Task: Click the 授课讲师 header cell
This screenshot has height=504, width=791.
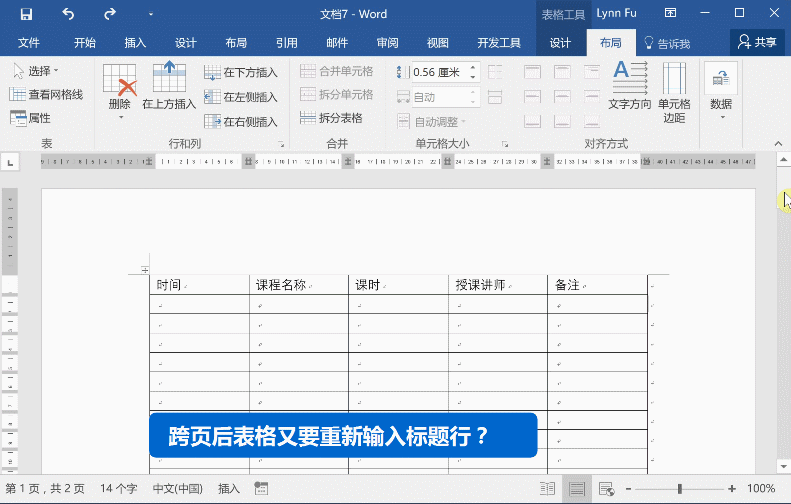Action: pyautogui.click(x=498, y=285)
